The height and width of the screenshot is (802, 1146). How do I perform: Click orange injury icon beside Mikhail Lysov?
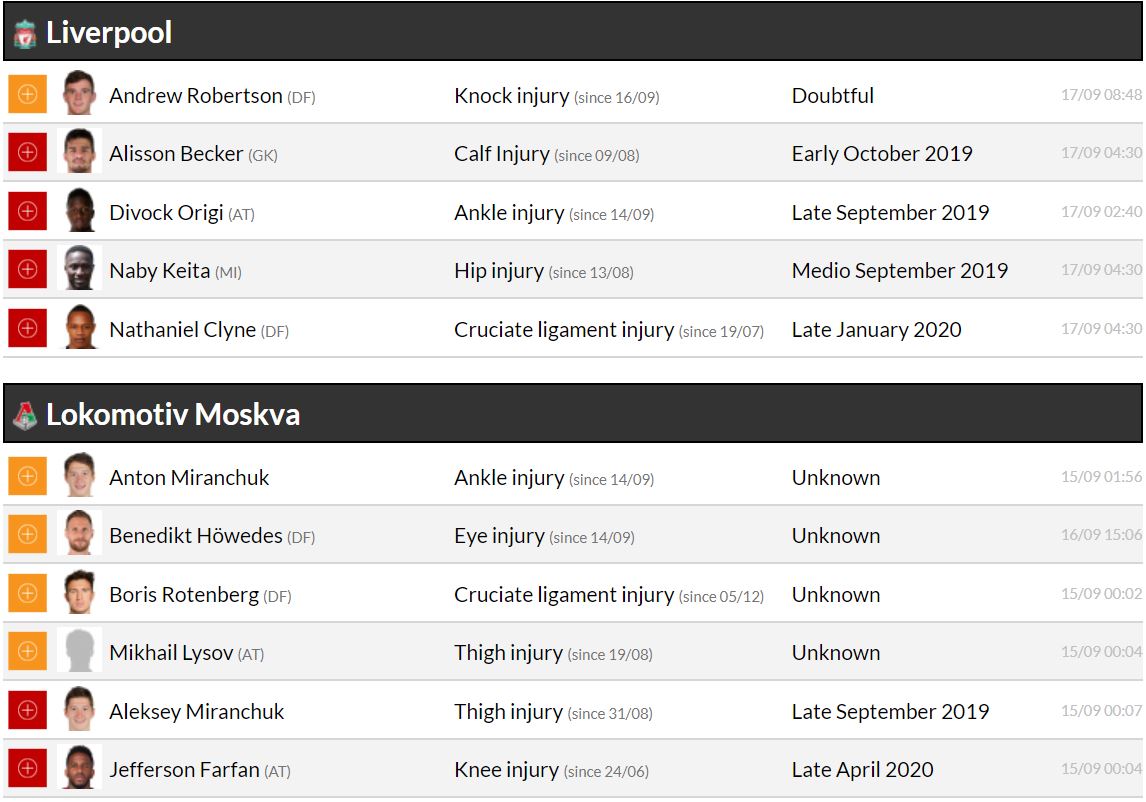(27, 652)
